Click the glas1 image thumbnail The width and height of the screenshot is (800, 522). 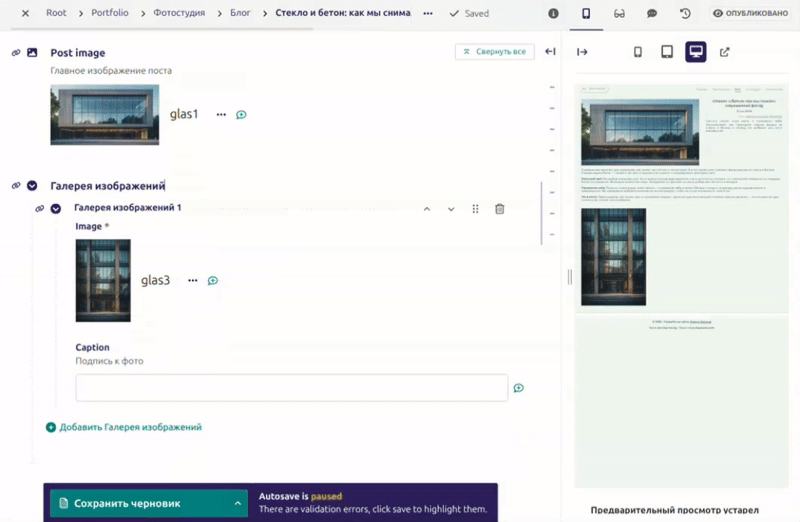(x=105, y=115)
